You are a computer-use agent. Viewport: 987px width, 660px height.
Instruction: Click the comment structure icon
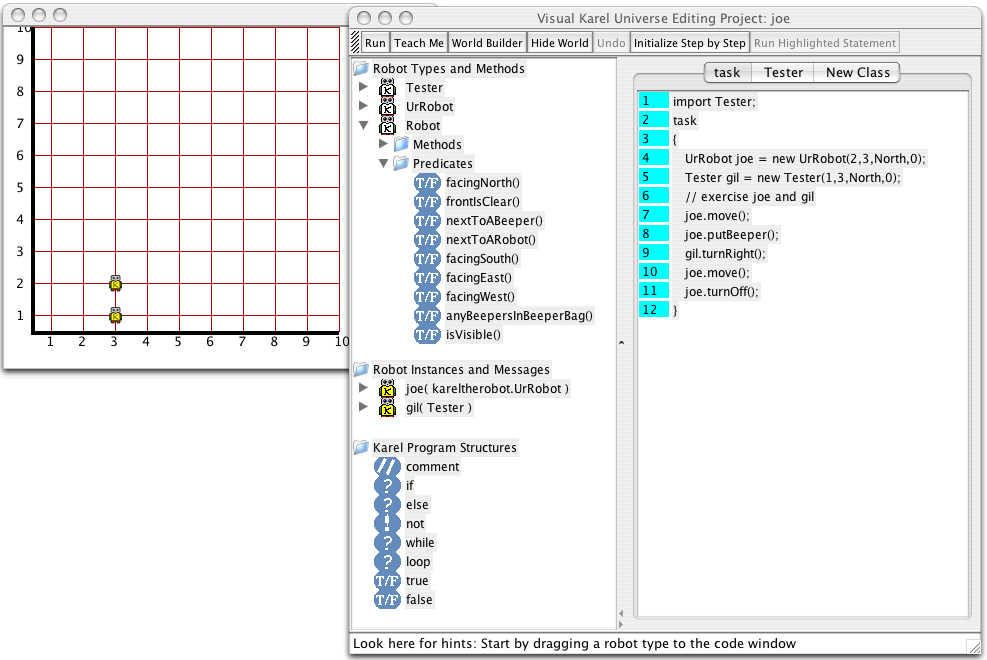click(x=387, y=467)
